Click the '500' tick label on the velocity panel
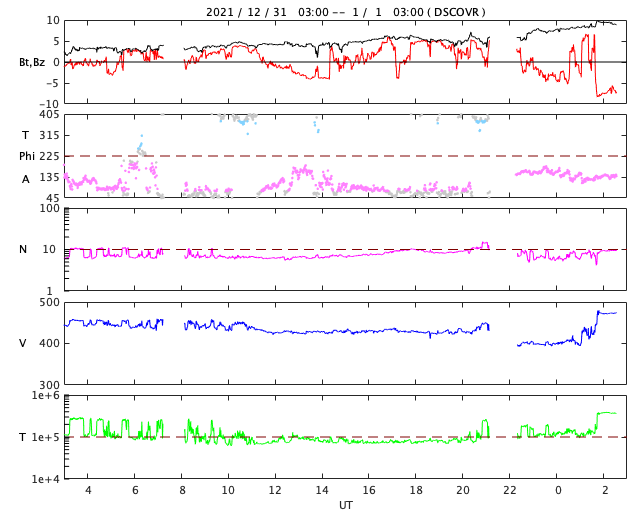 (x=49, y=303)
